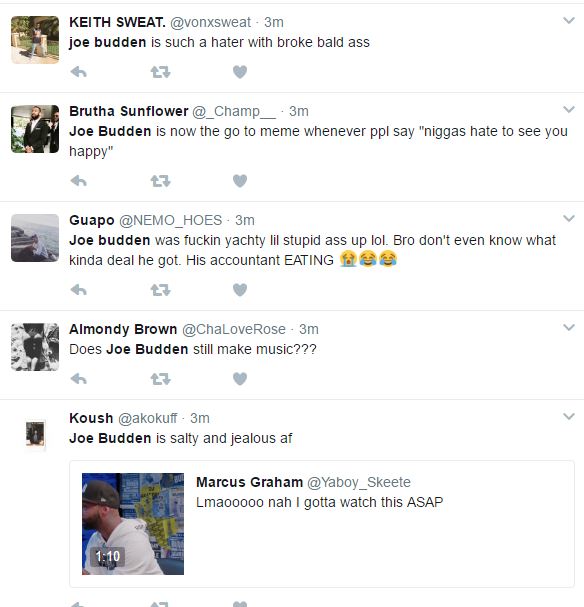584x607 pixels.
Task: Reply to KEITH SWEAT's tweet
Action: click(79, 72)
